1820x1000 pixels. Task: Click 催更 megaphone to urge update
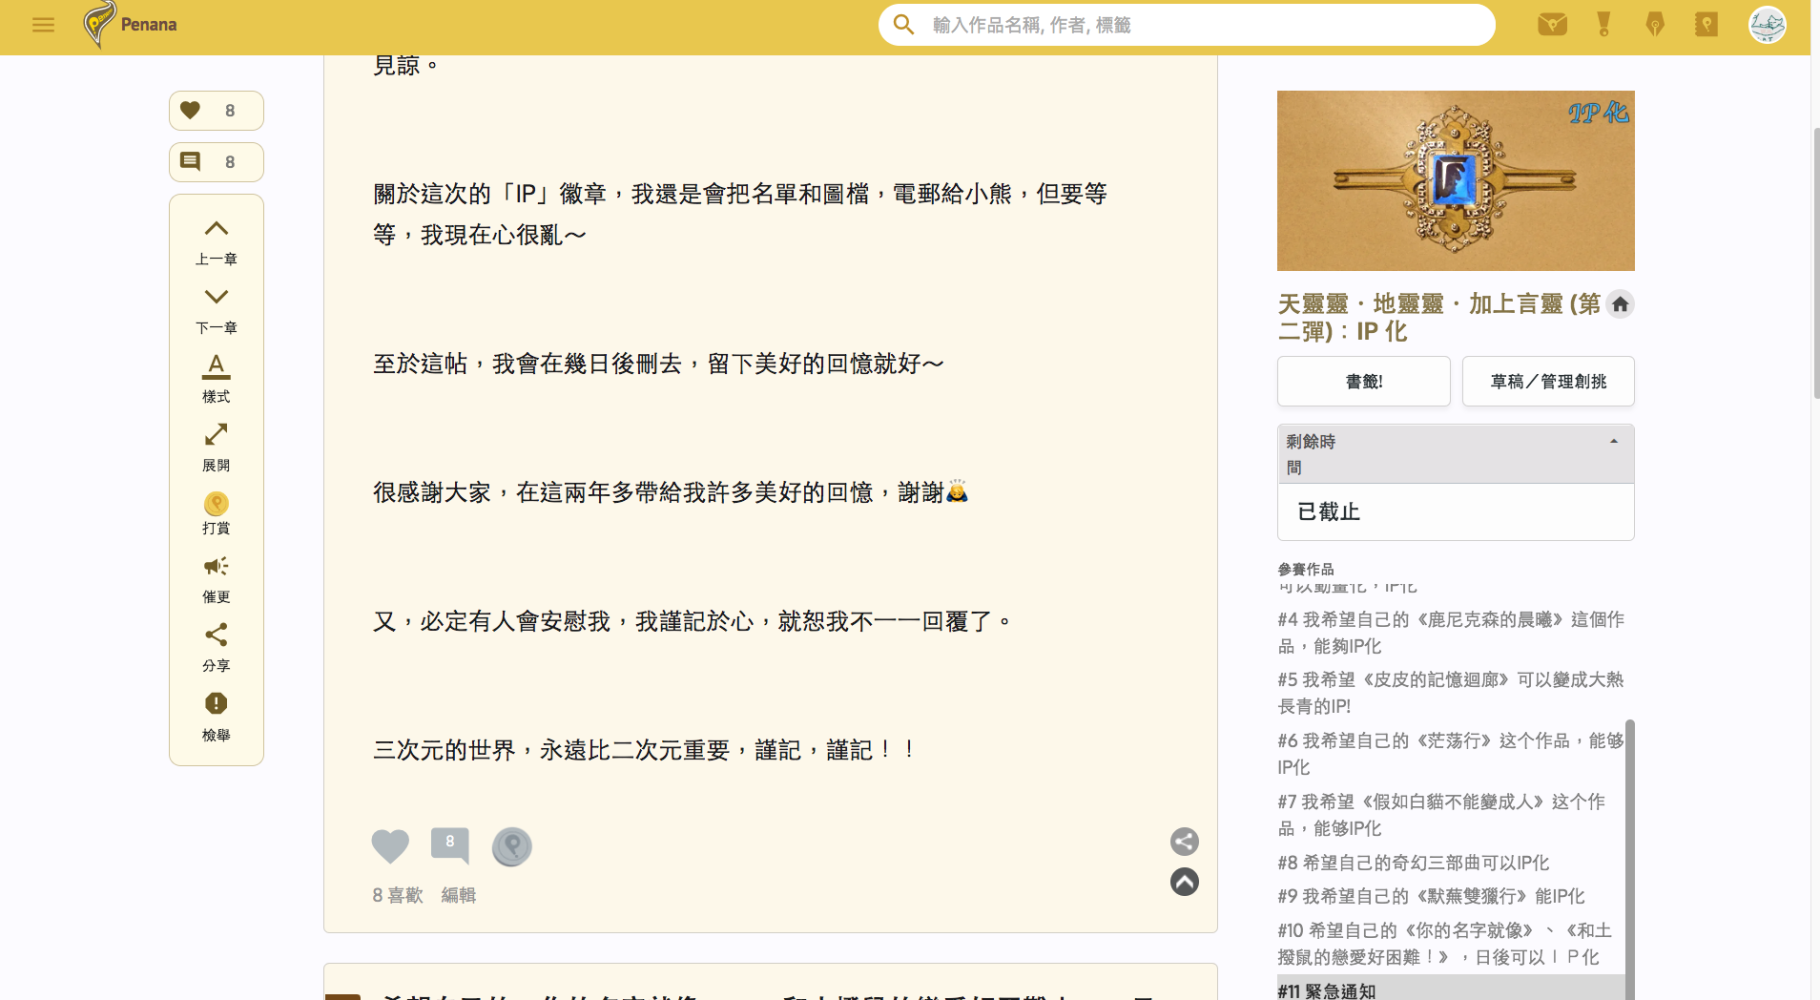tap(216, 580)
